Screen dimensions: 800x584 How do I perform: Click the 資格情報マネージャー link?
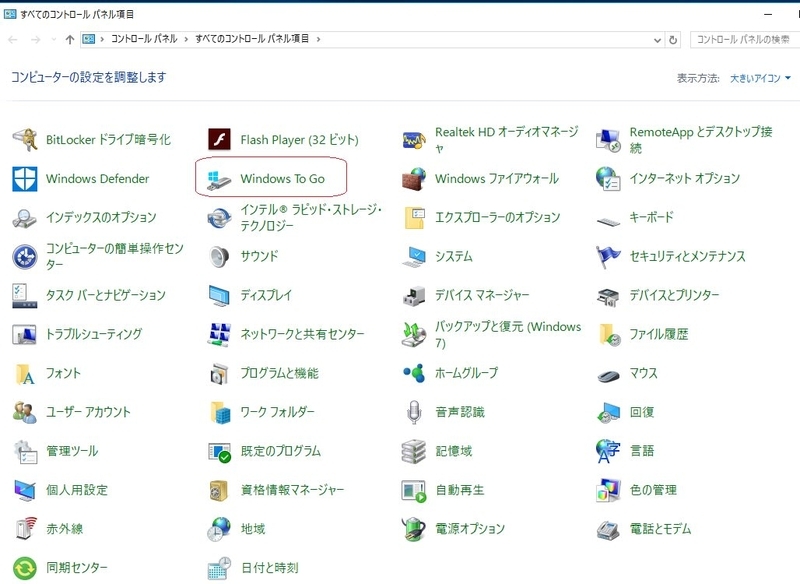point(292,490)
